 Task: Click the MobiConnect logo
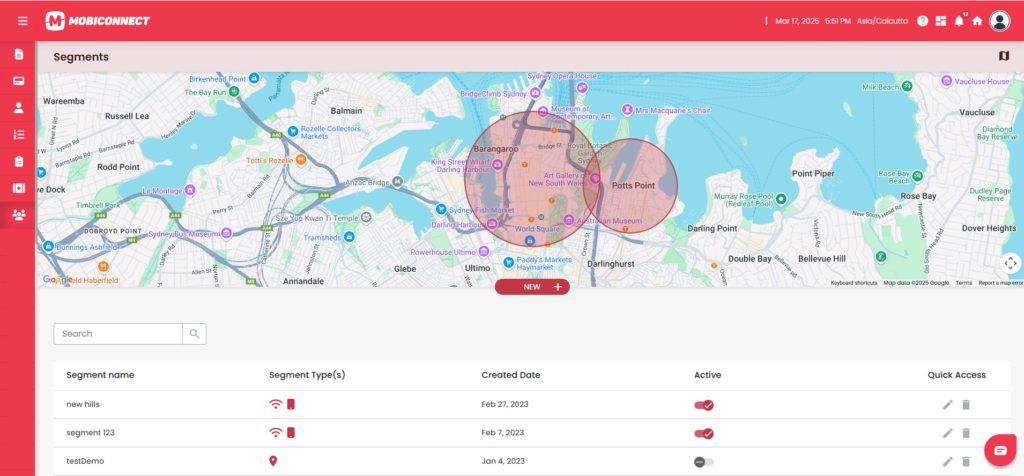(98, 21)
